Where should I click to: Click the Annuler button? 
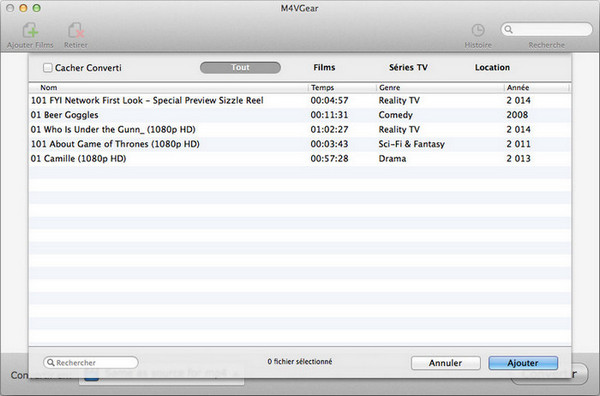445,363
